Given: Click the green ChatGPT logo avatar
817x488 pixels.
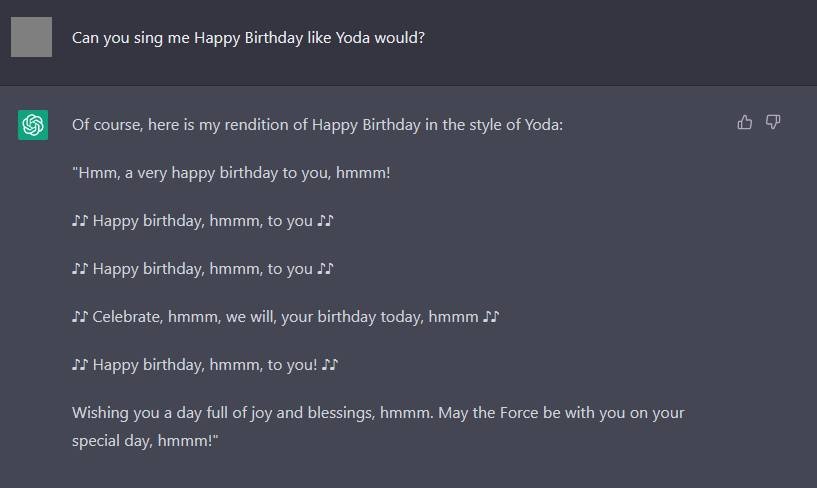Looking at the screenshot, I should click(33, 125).
